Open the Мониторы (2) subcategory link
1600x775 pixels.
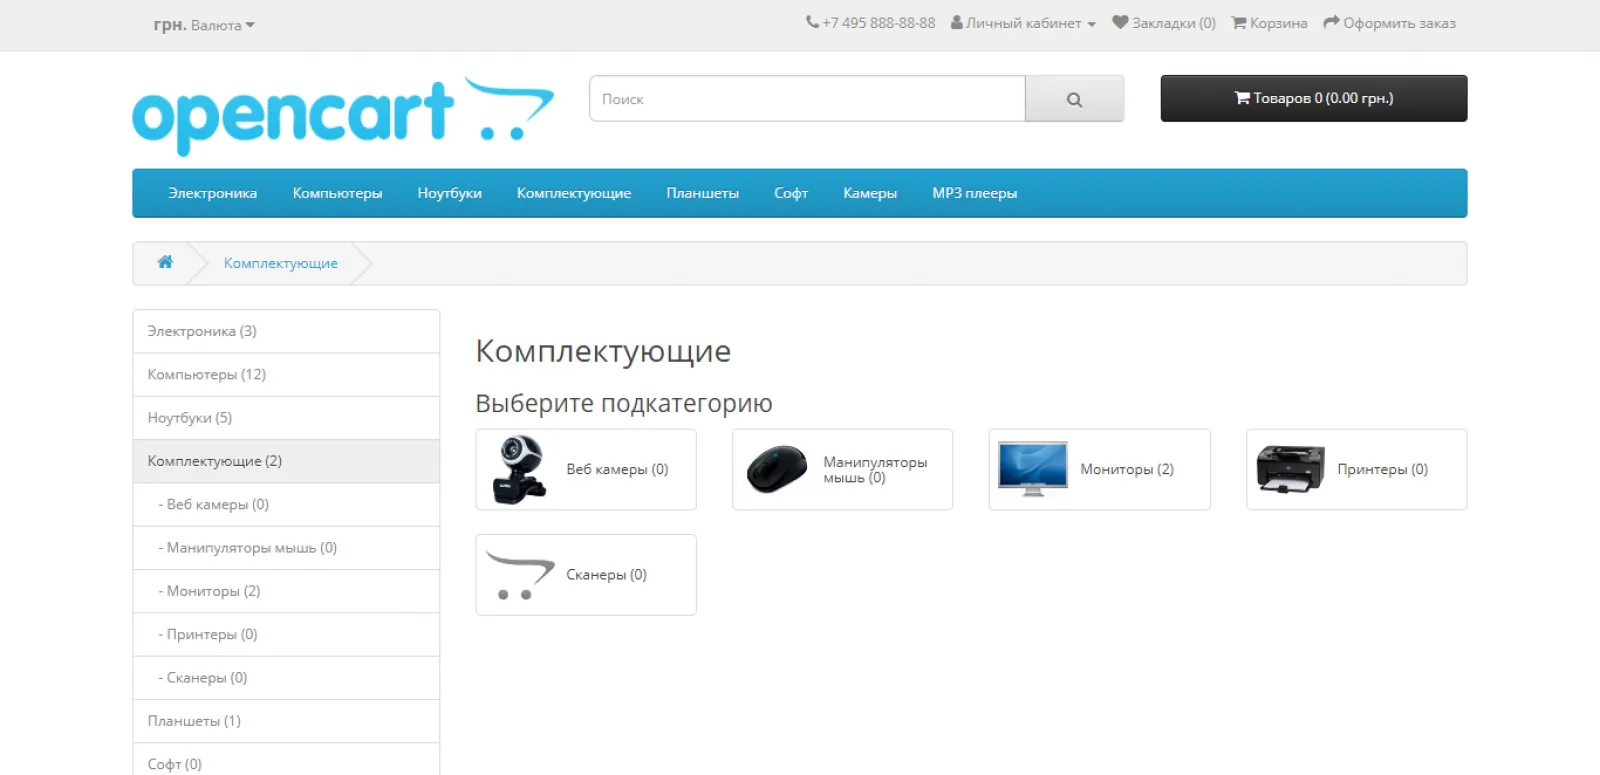coord(1127,469)
